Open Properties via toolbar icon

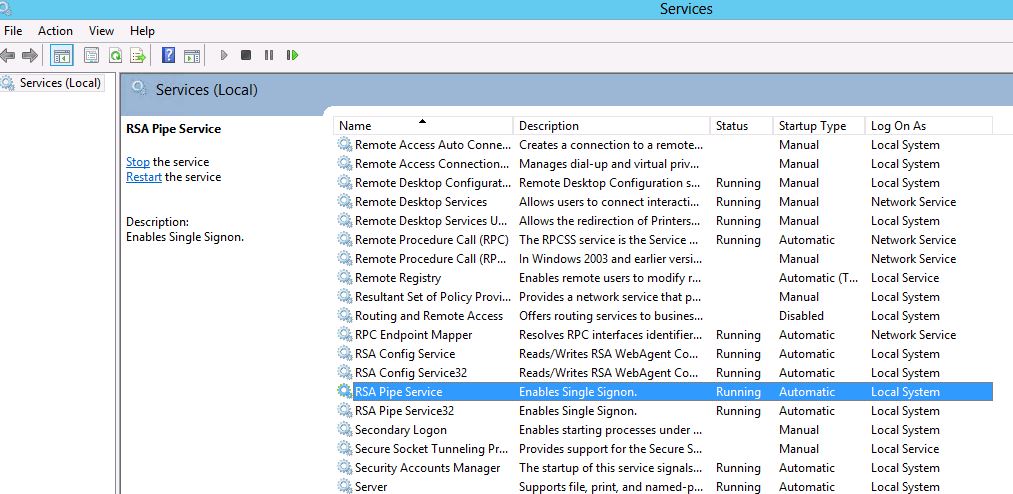click(92, 56)
